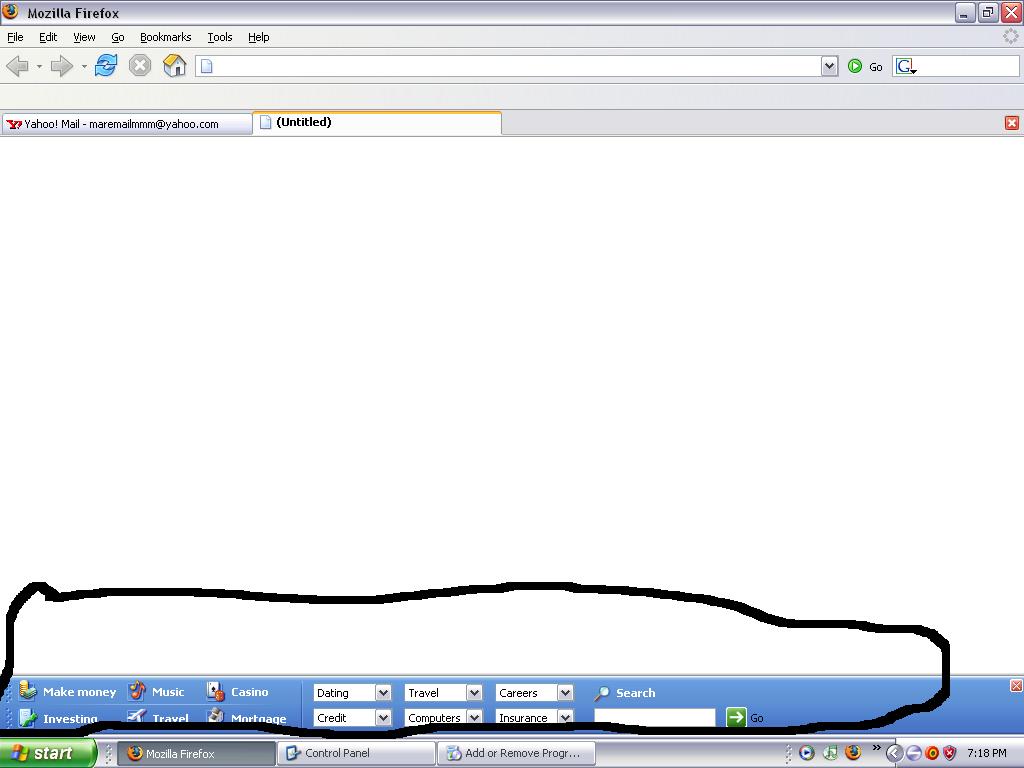Click the Travel airplane toolbar icon

[136, 716]
